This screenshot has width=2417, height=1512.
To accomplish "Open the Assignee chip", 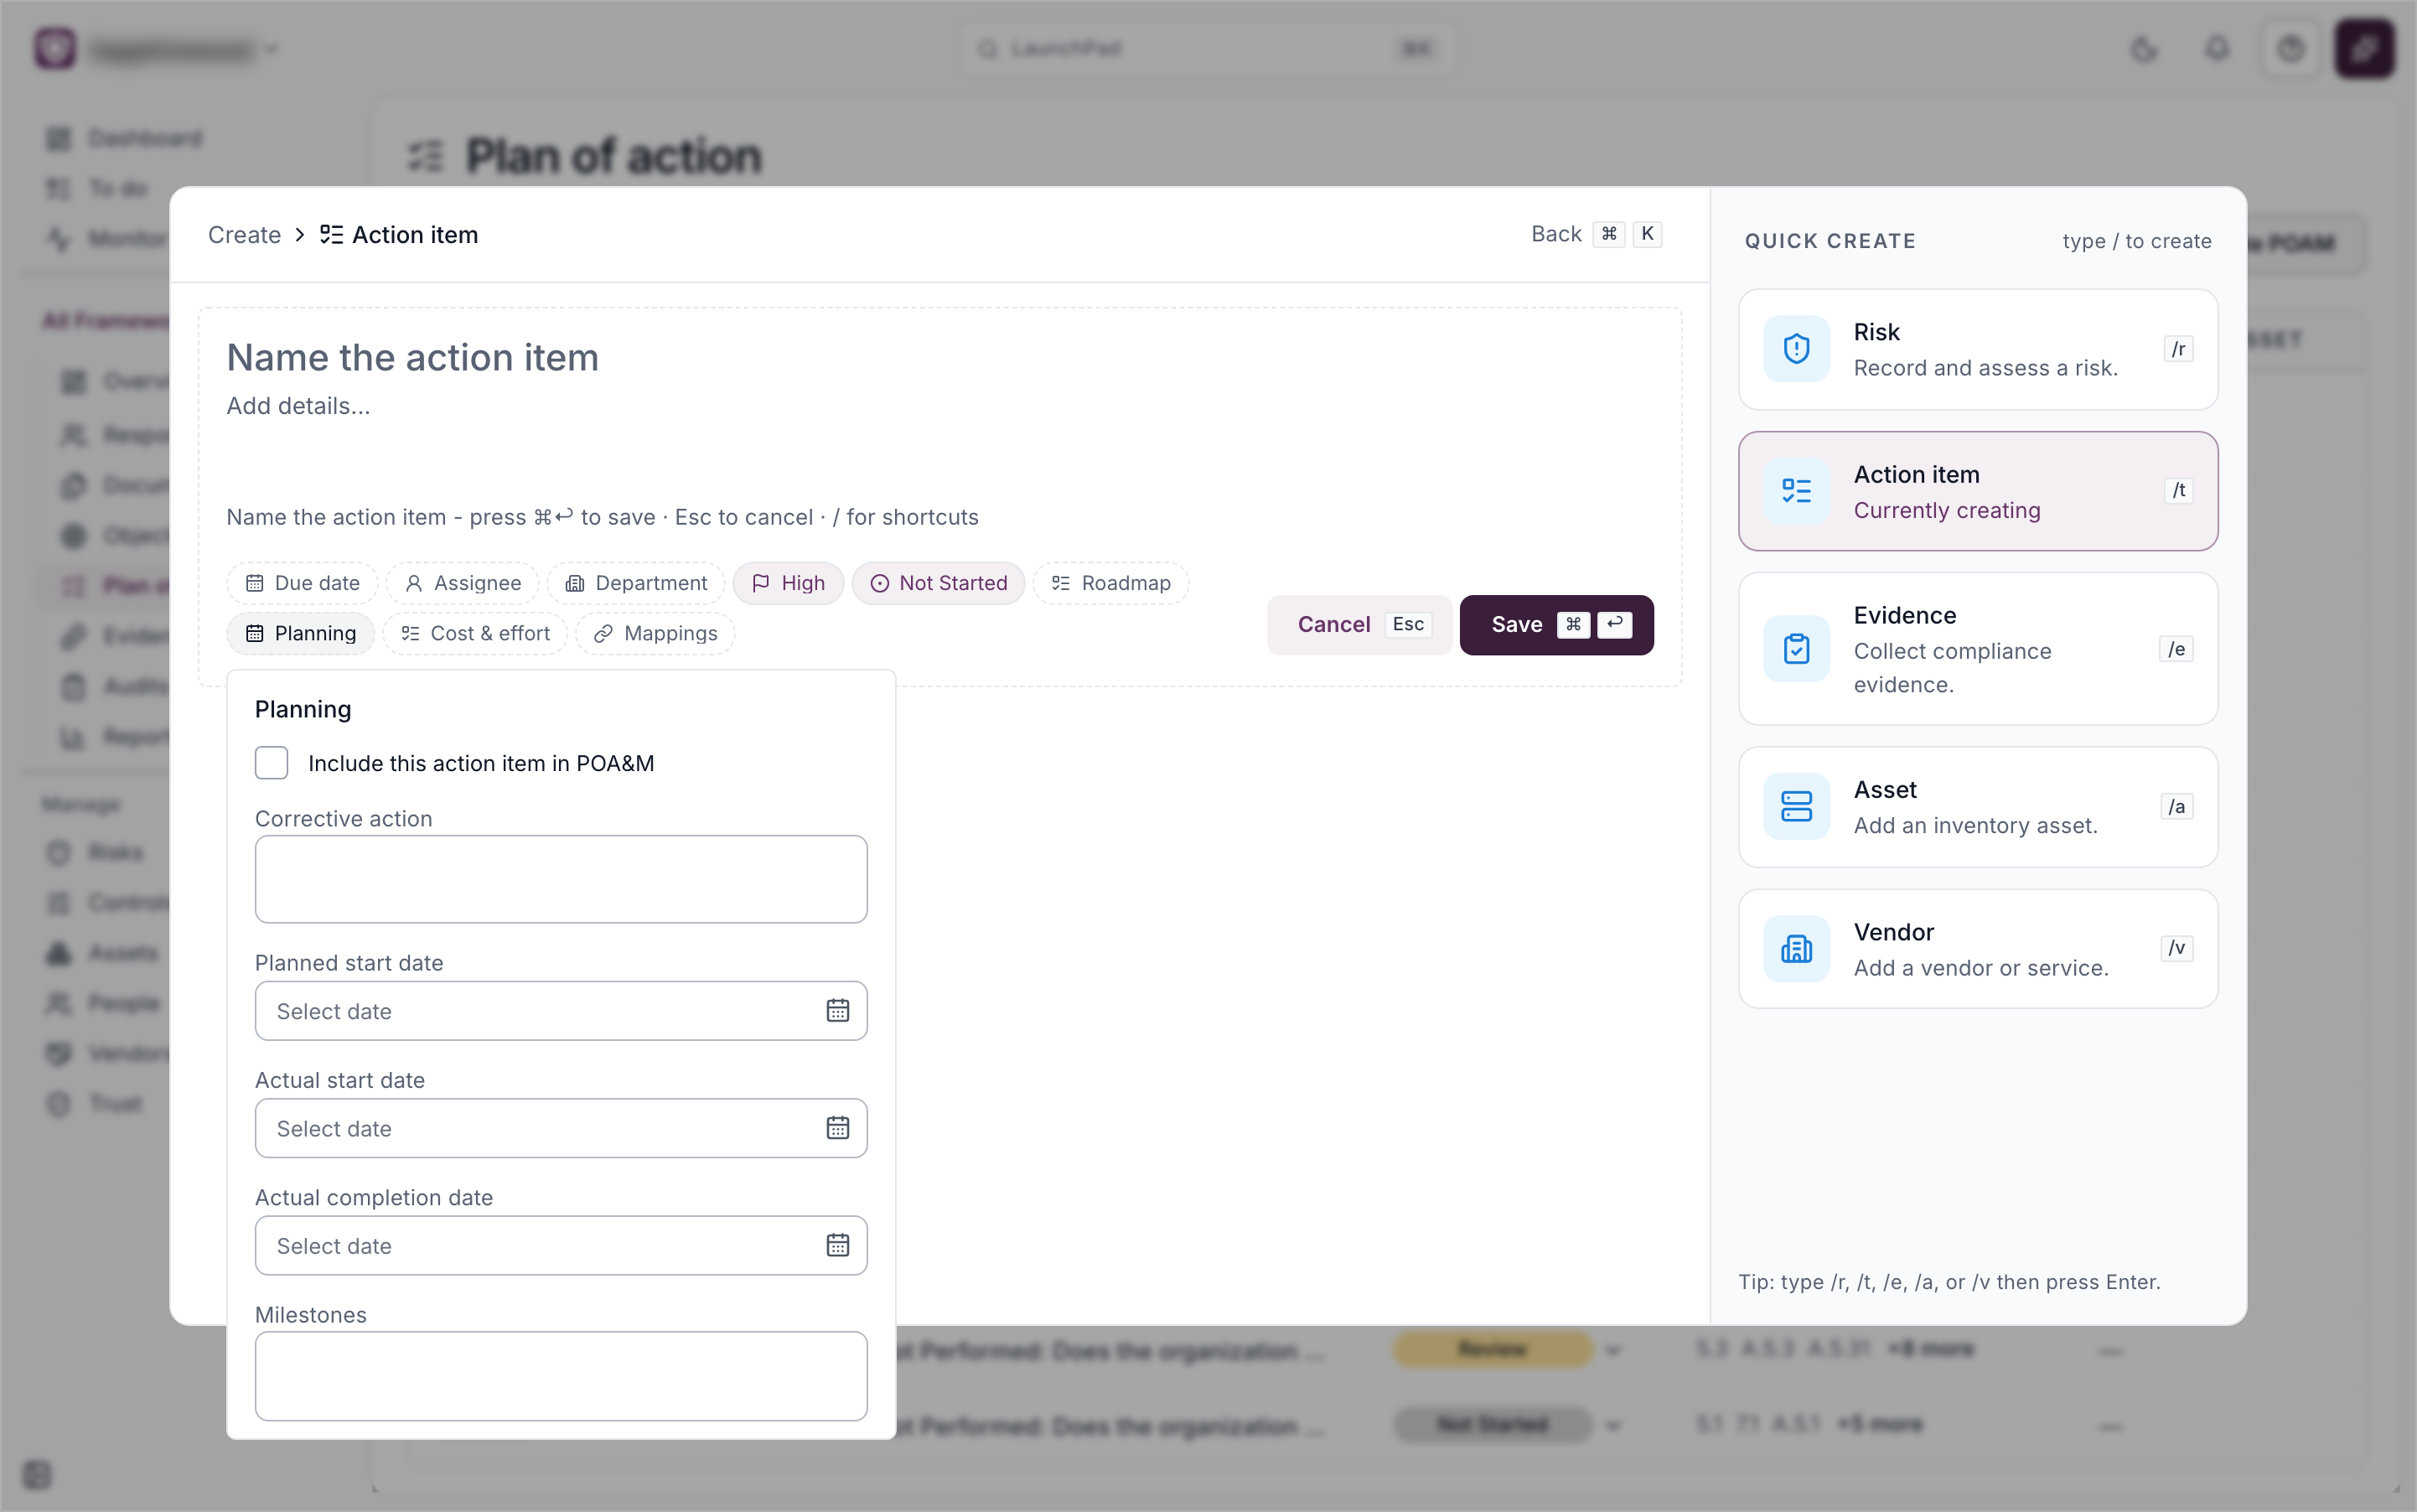I will click(463, 583).
